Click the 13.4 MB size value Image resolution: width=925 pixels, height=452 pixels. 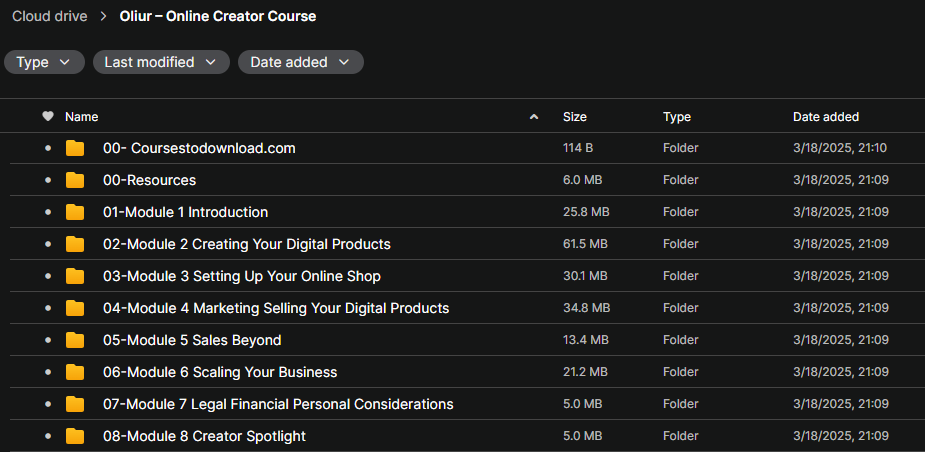585,340
